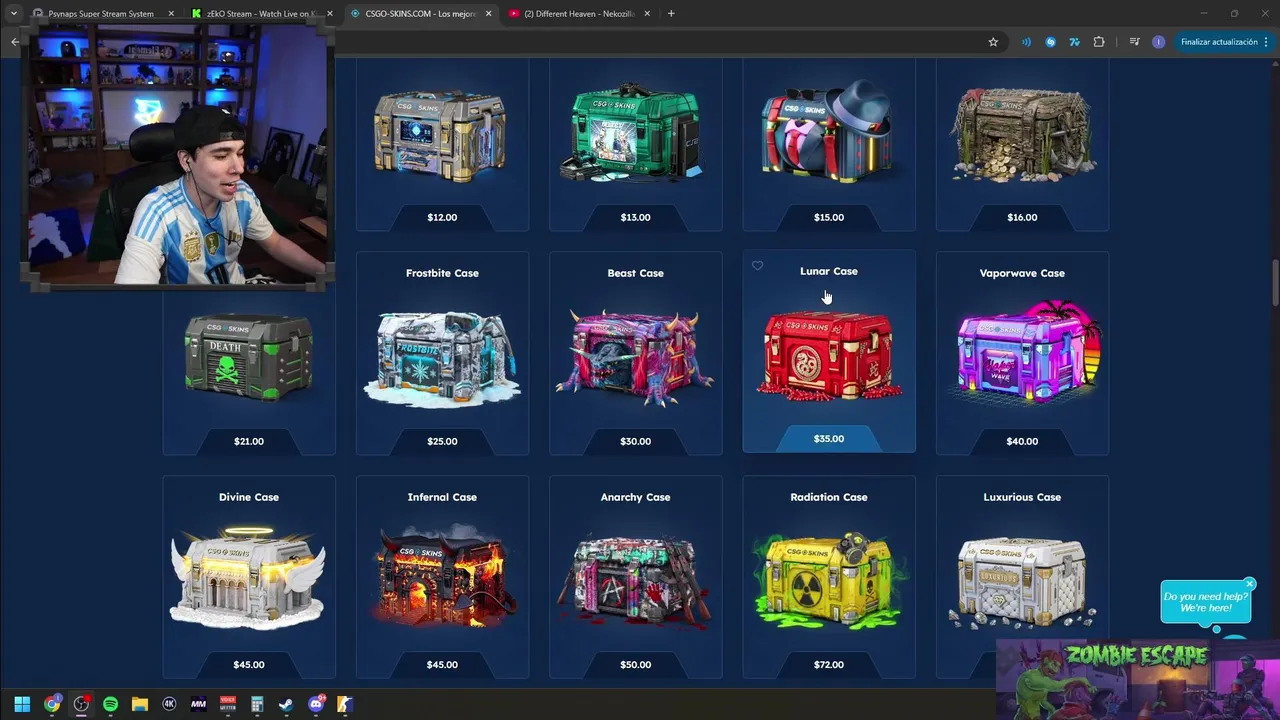Click the $72.00 Radiation Case price
The height and width of the screenshot is (720, 1280).
829,665
